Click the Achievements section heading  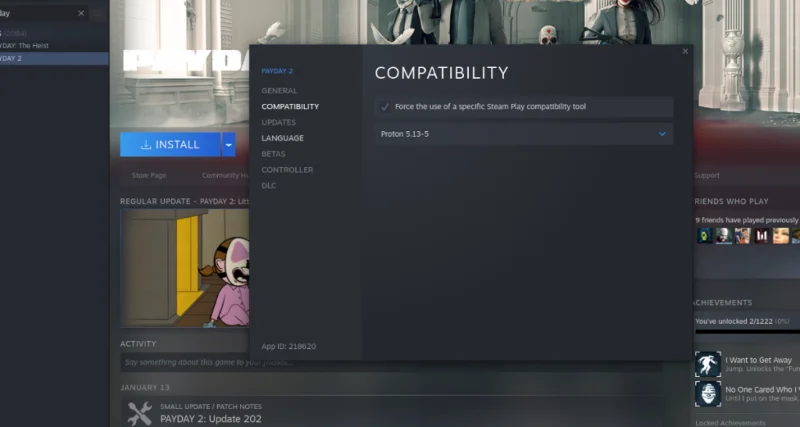tap(722, 303)
